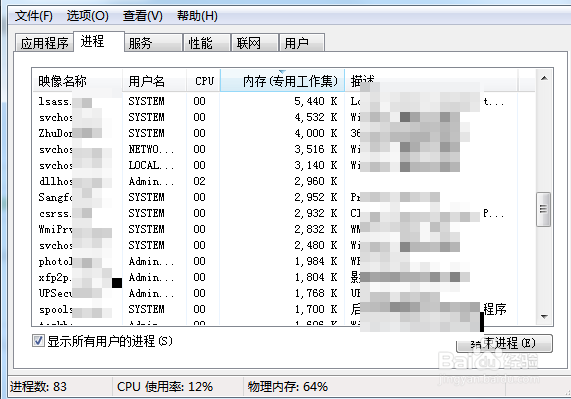Open the 用户 tab
Image resolution: width=571 pixels, height=399 pixels.
click(x=302, y=43)
